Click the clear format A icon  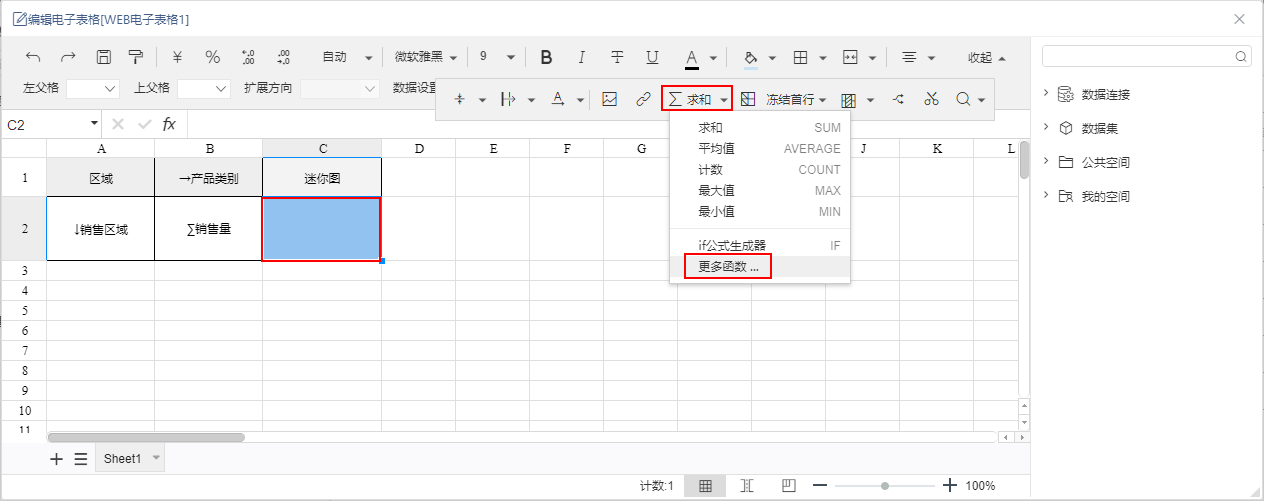[x=557, y=99]
